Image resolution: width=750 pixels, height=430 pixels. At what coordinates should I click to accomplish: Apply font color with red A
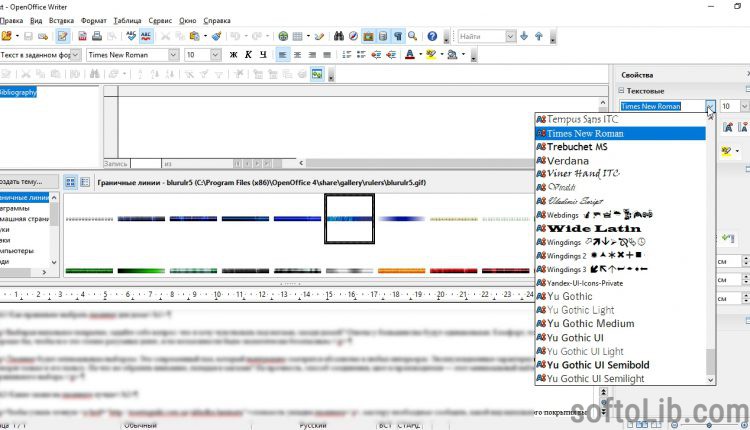[x=410, y=55]
